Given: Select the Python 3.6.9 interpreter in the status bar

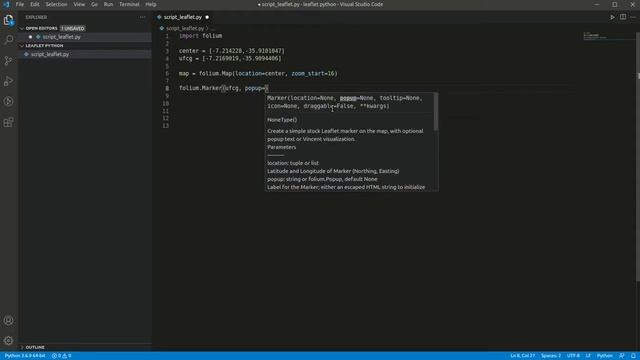Looking at the screenshot, I should [25, 356].
